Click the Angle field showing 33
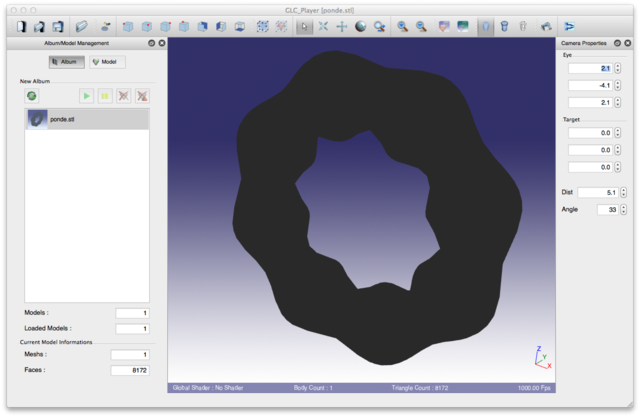The width and height of the screenshot is (640, 417). click(608, 210)
